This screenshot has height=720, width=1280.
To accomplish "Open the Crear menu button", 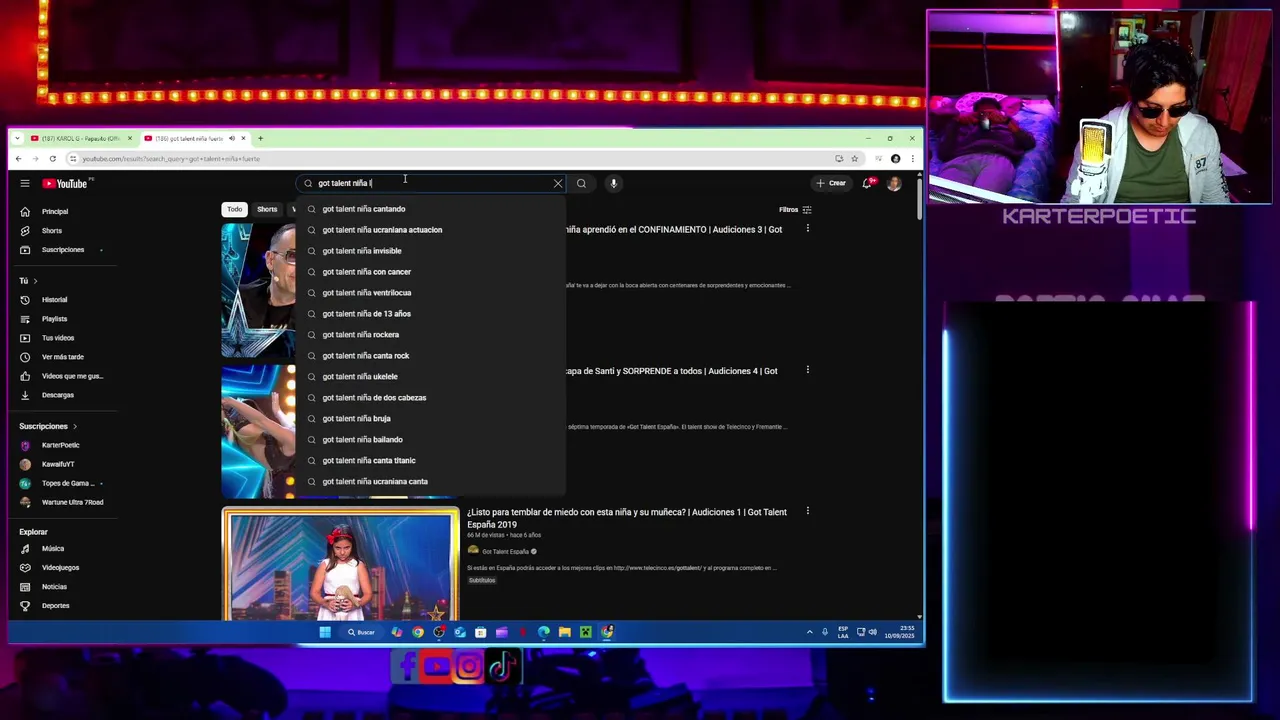I will pyautogui.click(x=831, y=183).
